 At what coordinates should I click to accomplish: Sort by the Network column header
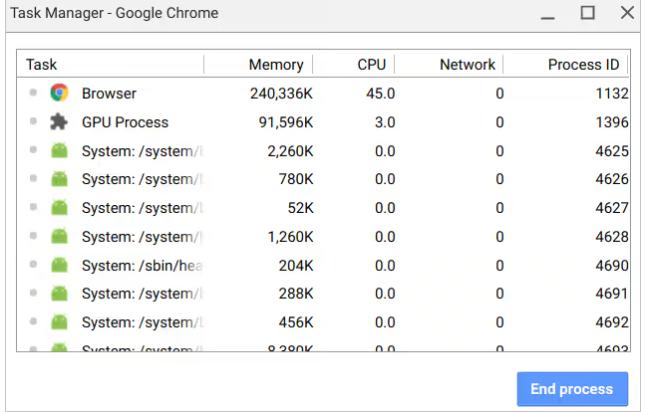[467, 65]
